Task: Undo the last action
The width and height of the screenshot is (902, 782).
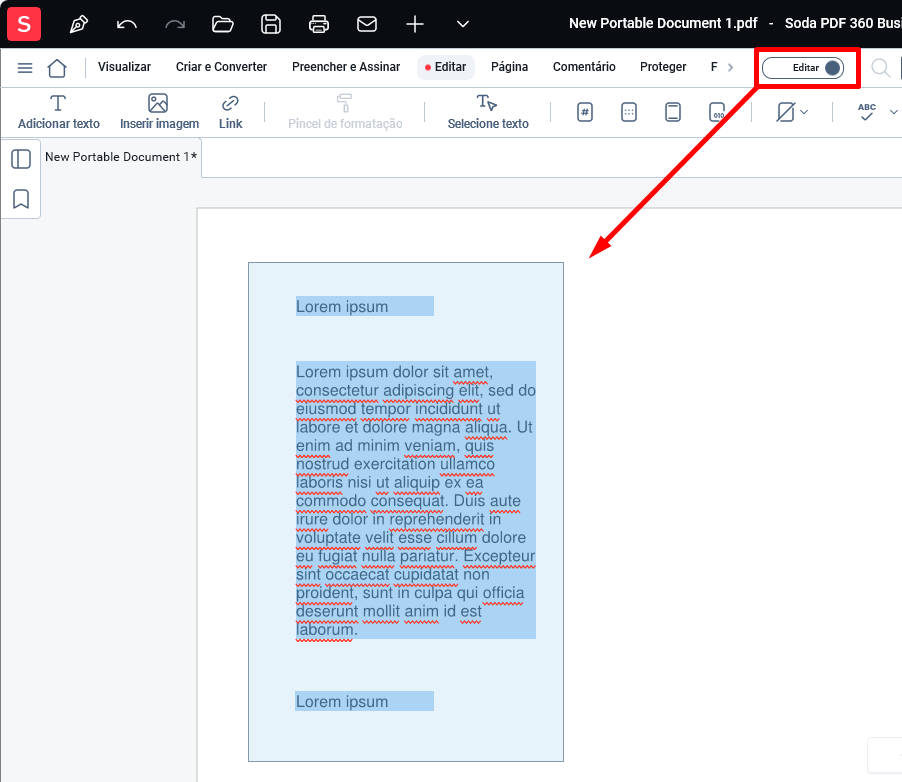Action: [127, 24]
